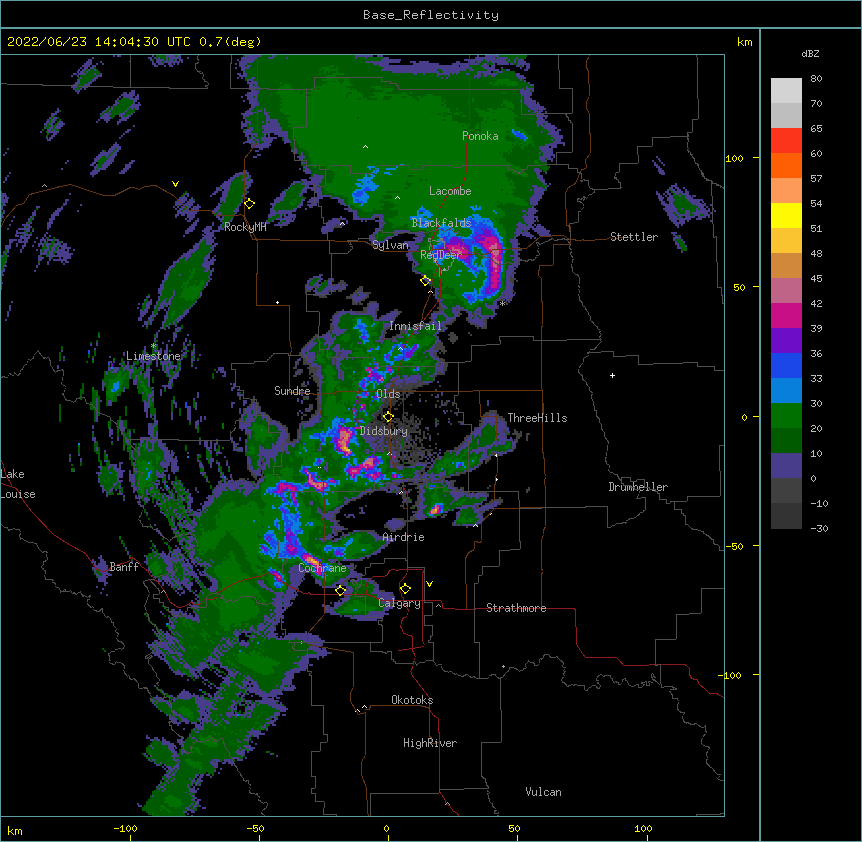
Task: Select the Vulcan label
Action: pyautogui.click(x=543, y=792)
